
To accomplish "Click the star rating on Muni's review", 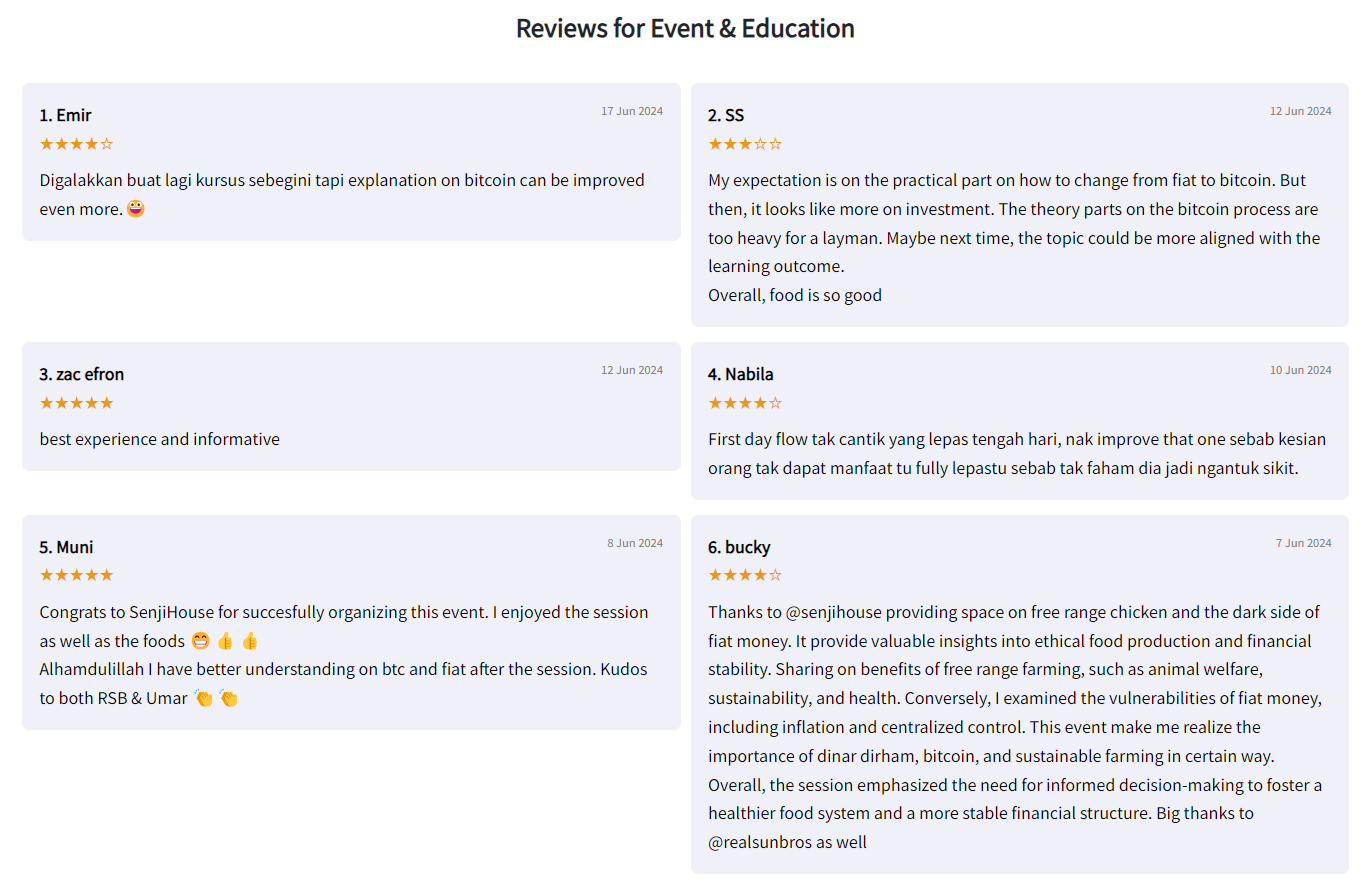I will point(77,575).
